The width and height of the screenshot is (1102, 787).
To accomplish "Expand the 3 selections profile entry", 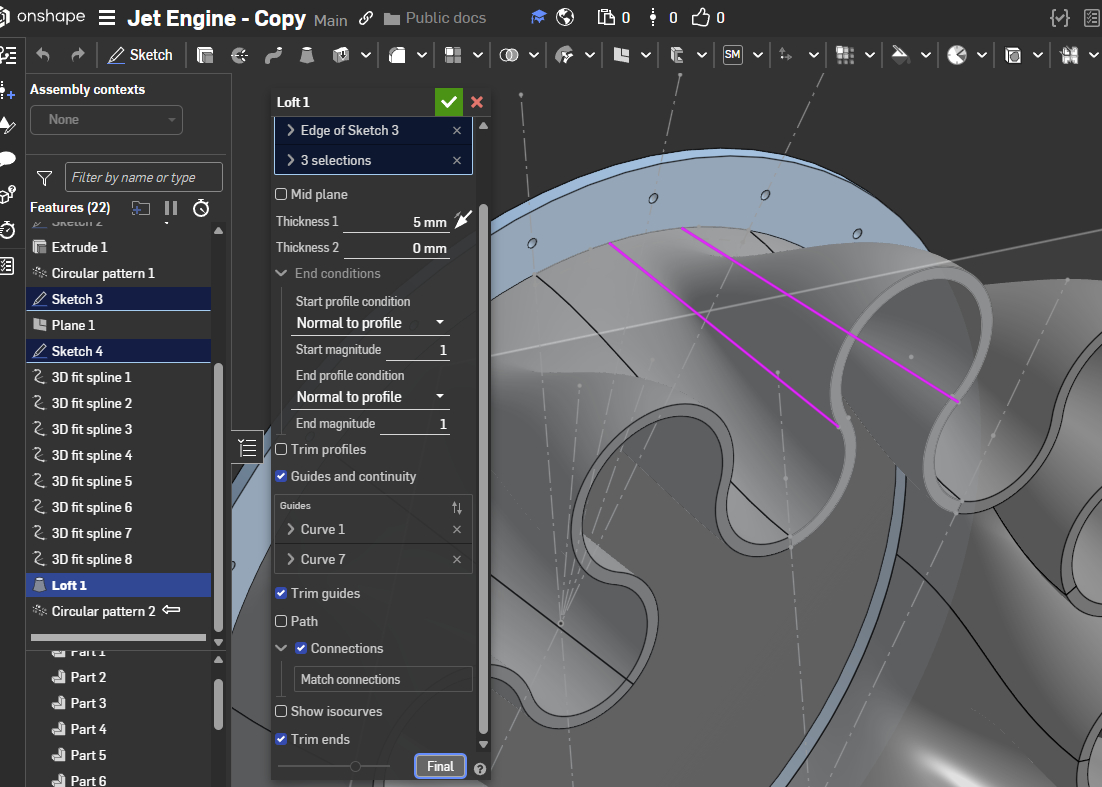I will 290,160.
